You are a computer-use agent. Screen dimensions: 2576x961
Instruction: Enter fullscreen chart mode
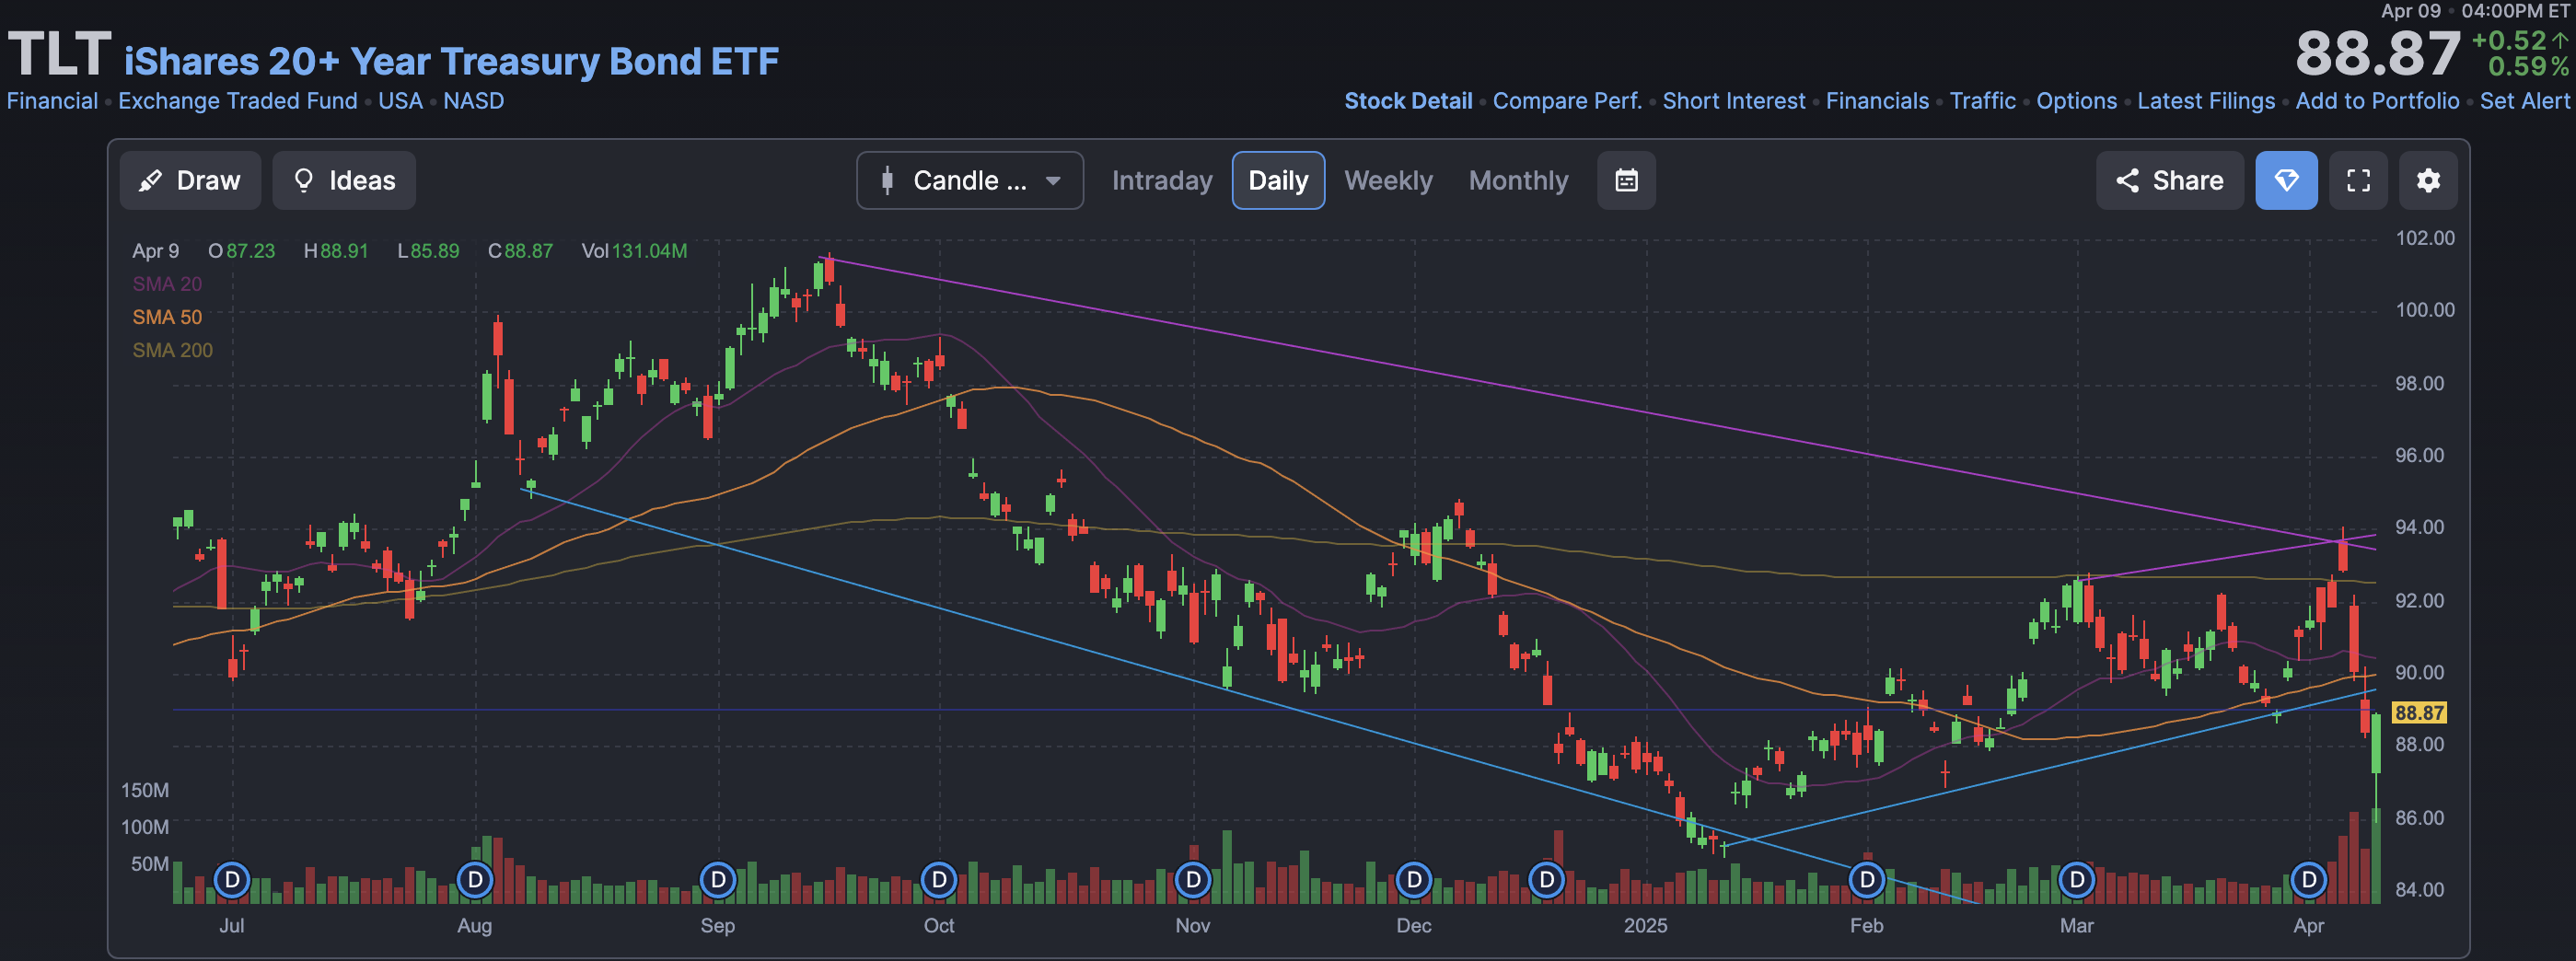tap(2358, 180)
